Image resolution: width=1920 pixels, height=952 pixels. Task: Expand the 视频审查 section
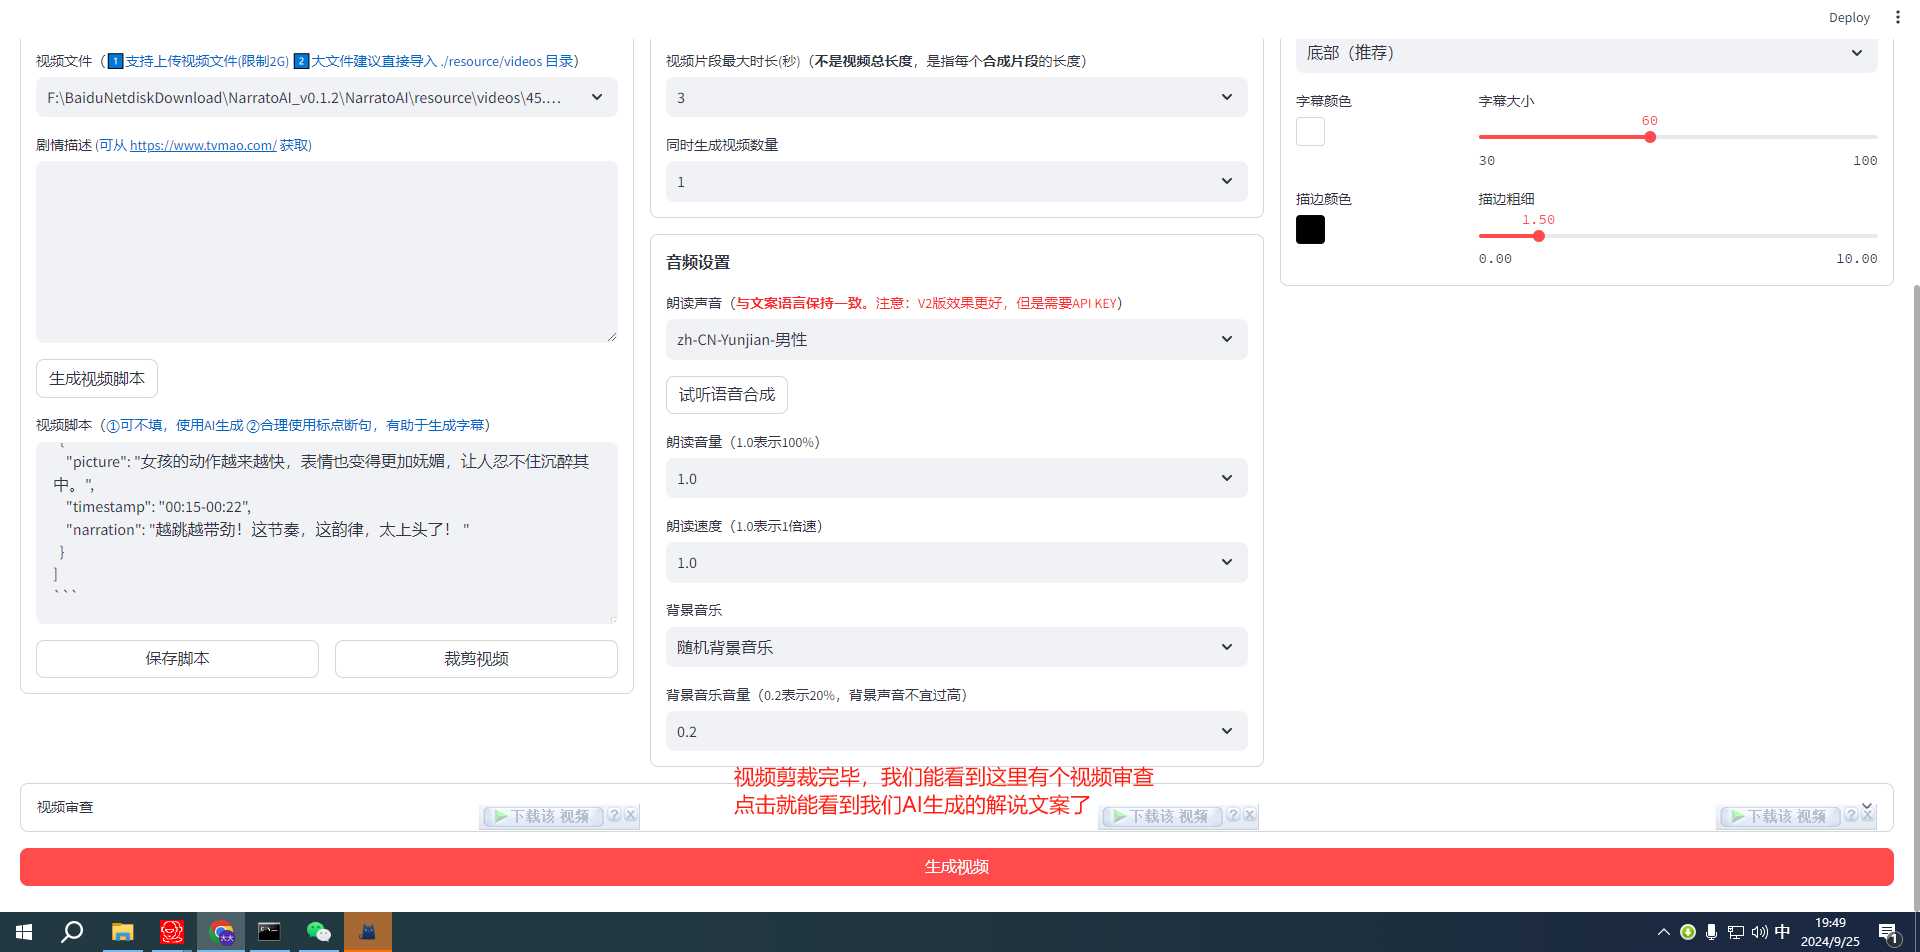957,807
